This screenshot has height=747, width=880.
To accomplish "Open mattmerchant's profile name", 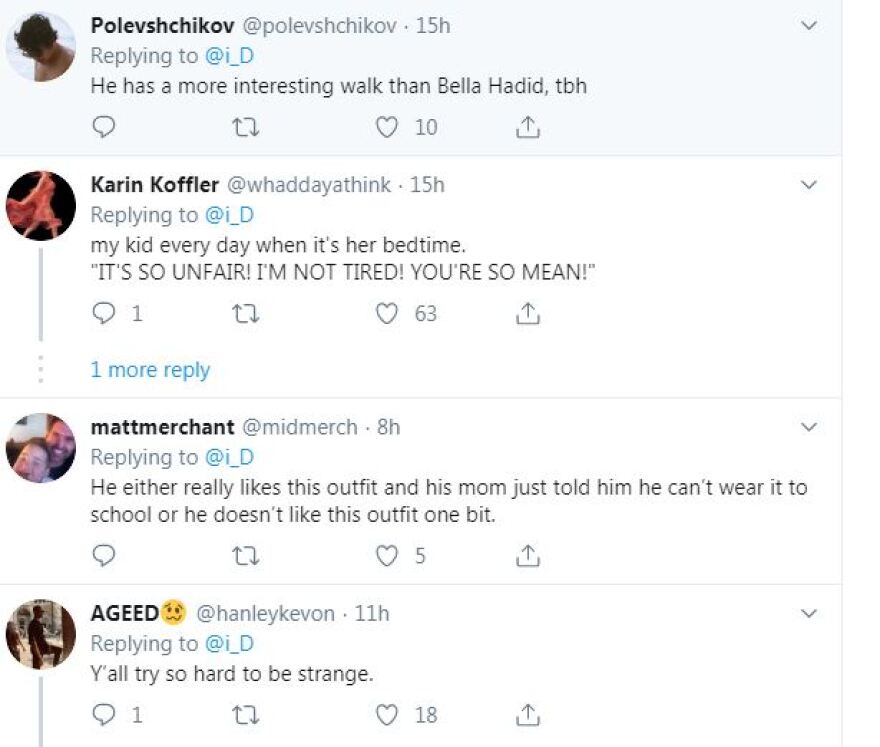I will 162,427.
